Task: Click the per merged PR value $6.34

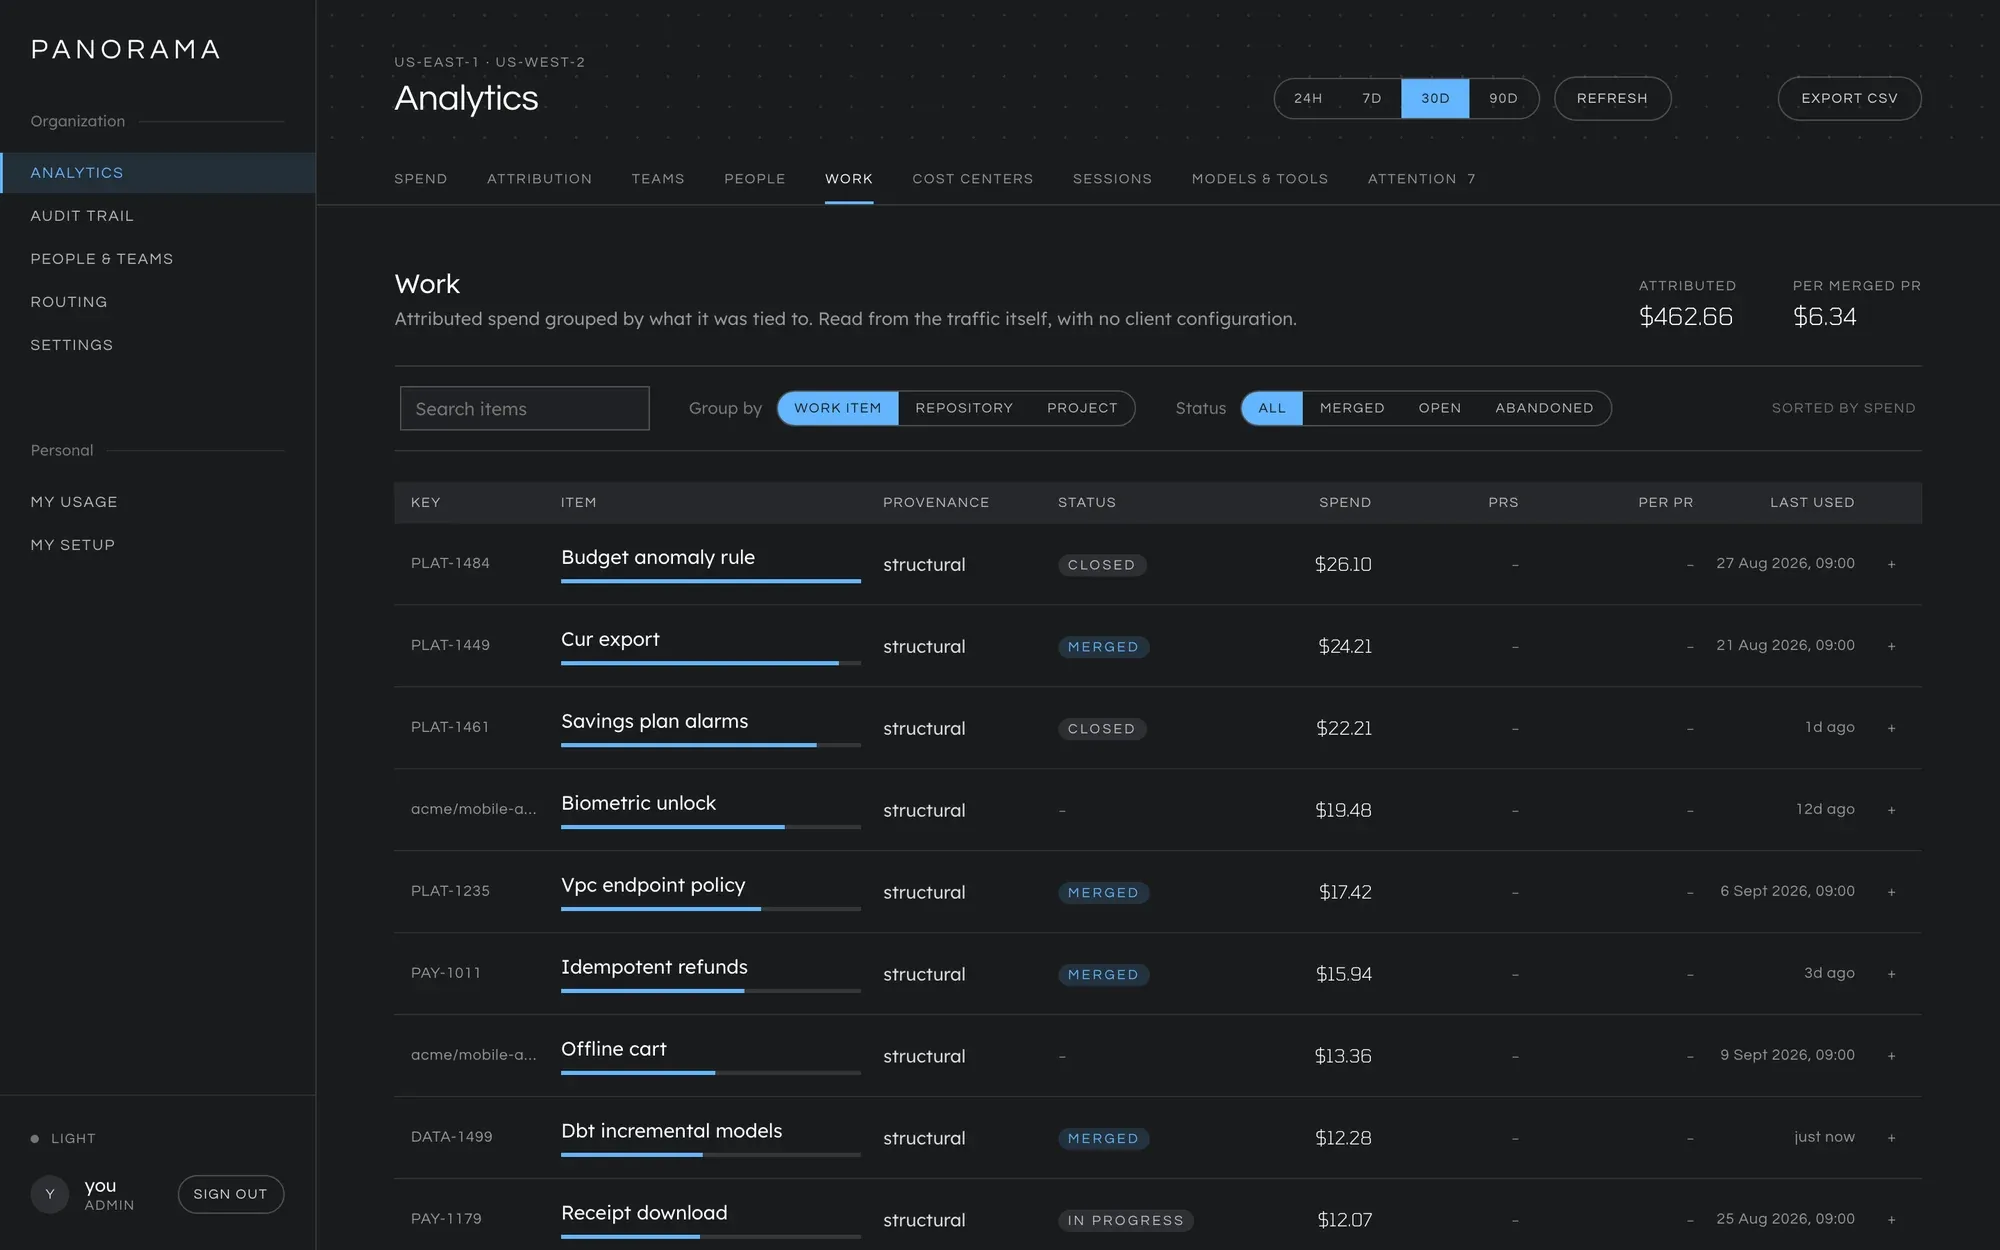Action: (x=1824, y=317)
